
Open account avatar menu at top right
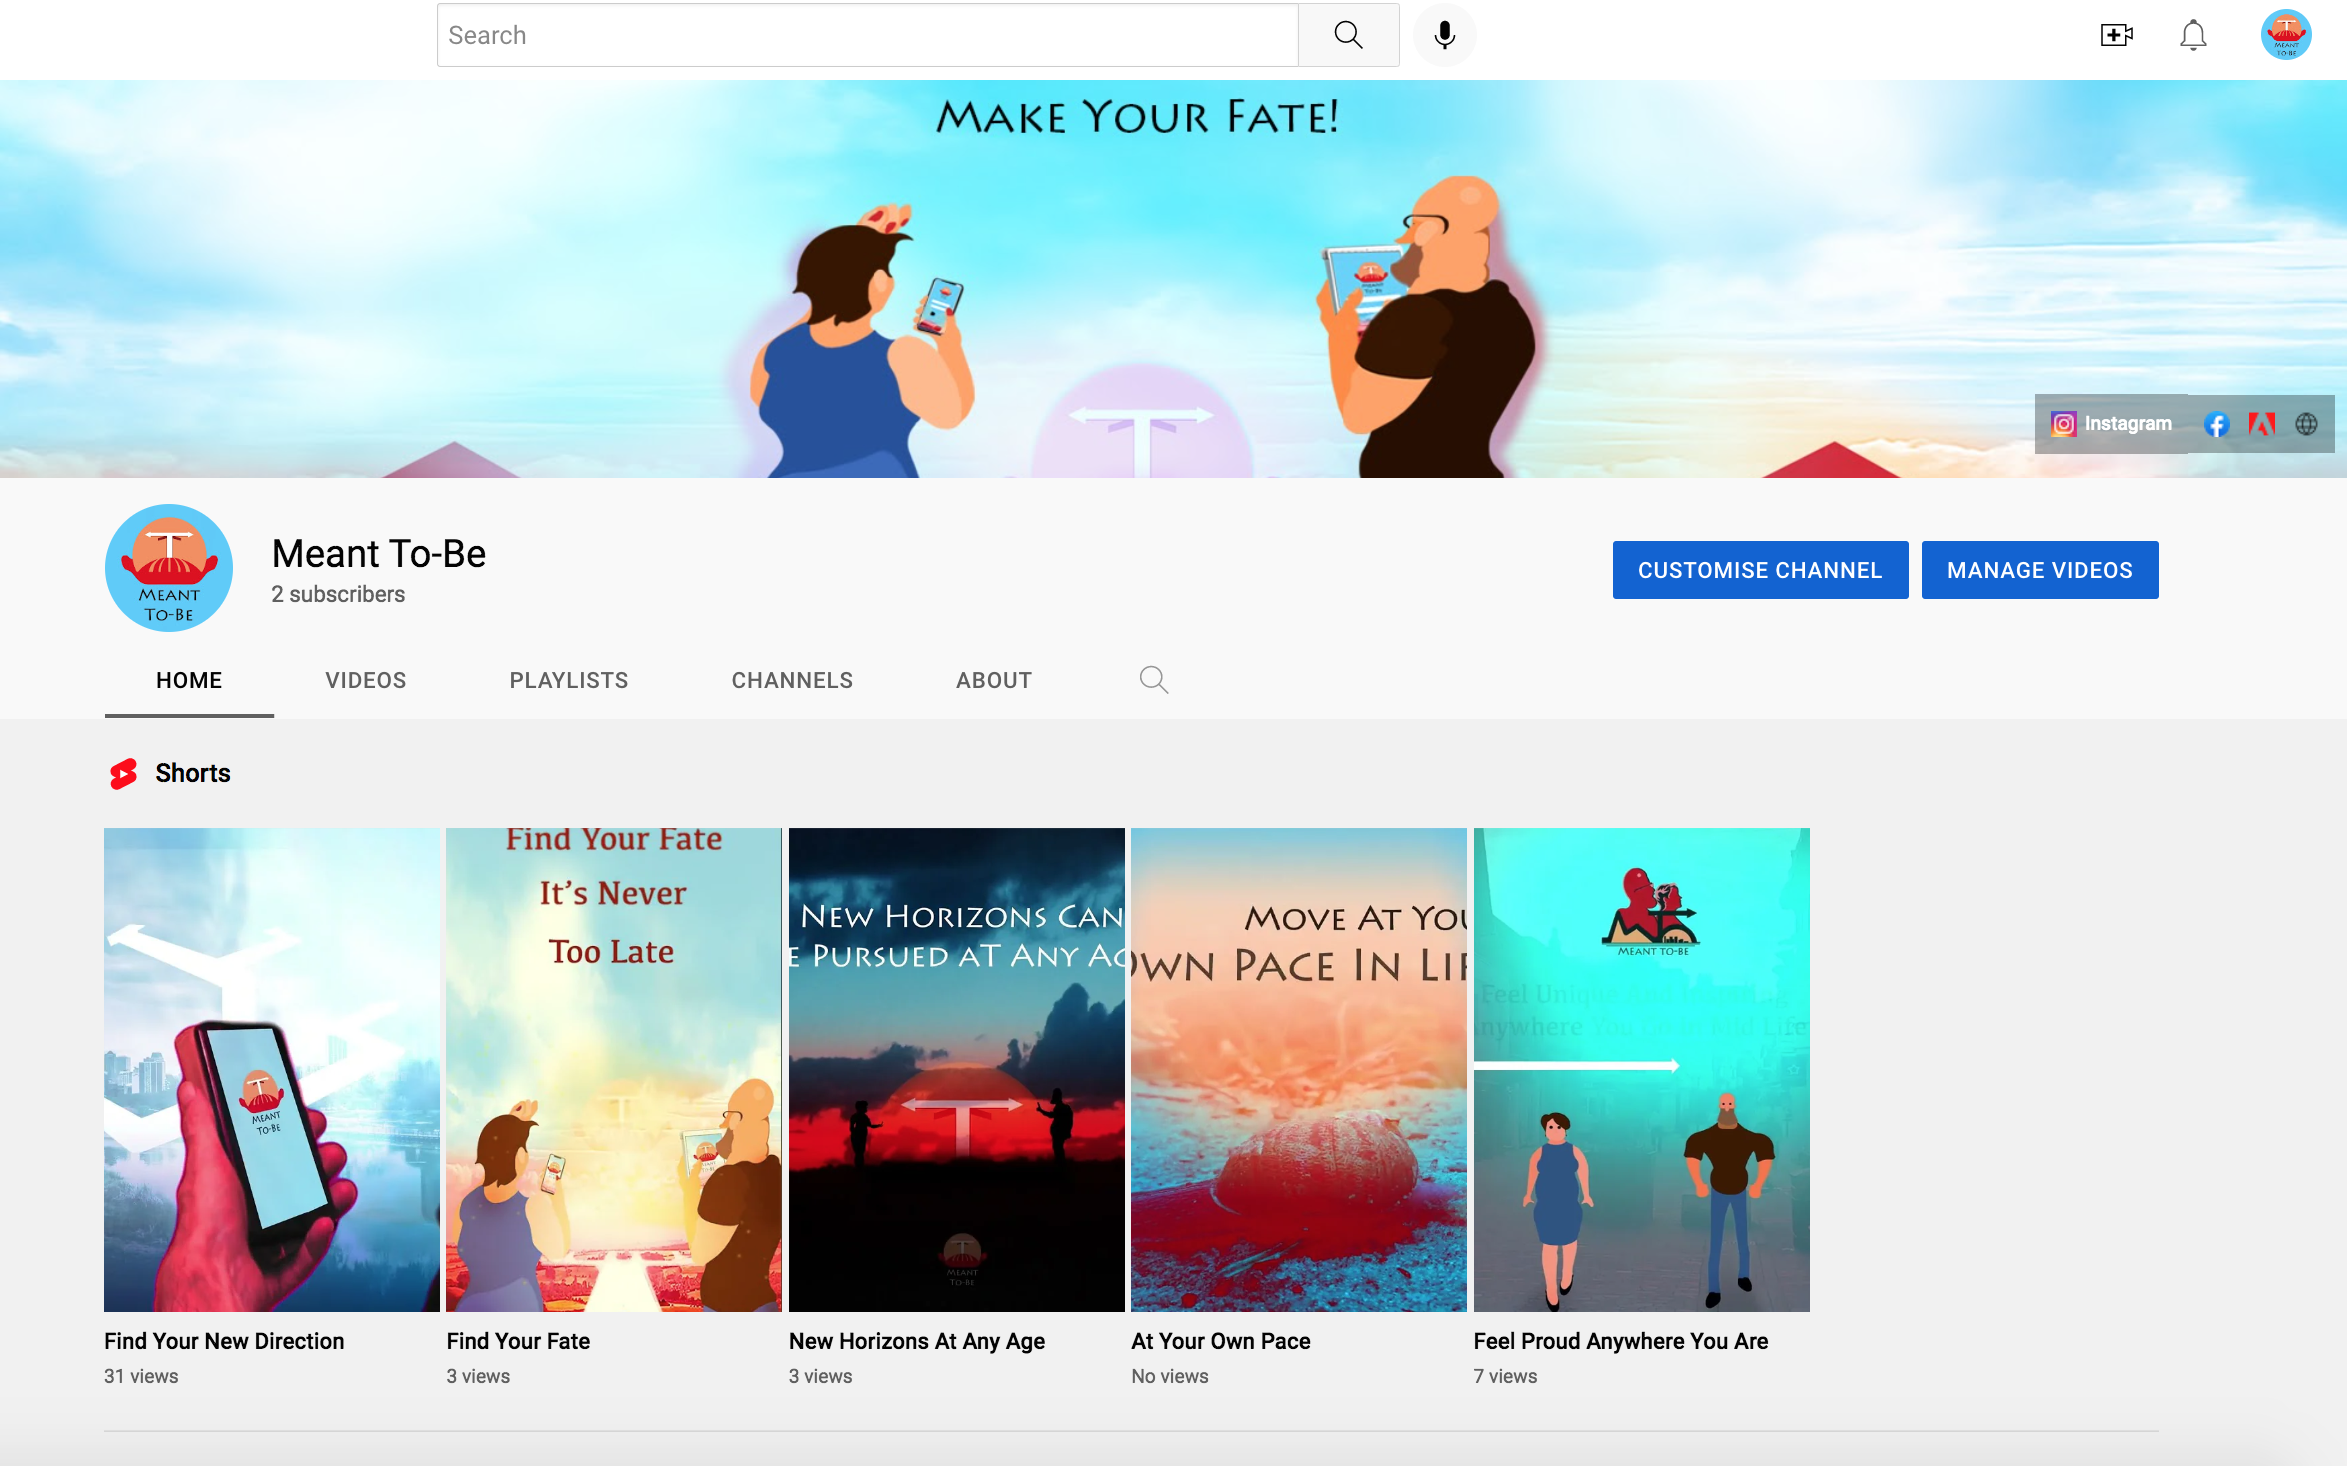(2286, 35)
